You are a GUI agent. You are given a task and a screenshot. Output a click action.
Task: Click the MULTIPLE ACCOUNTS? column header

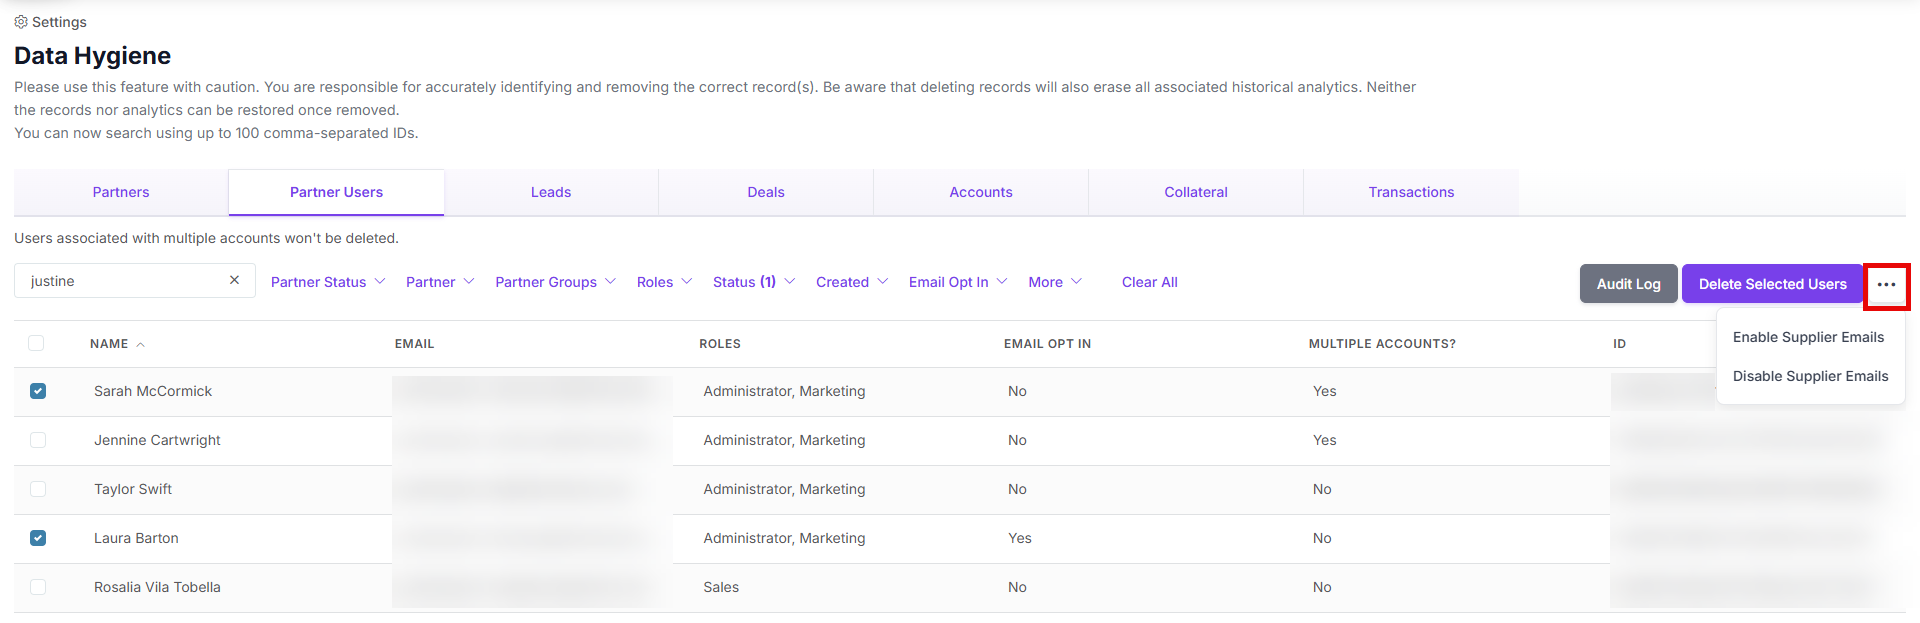1382,344
